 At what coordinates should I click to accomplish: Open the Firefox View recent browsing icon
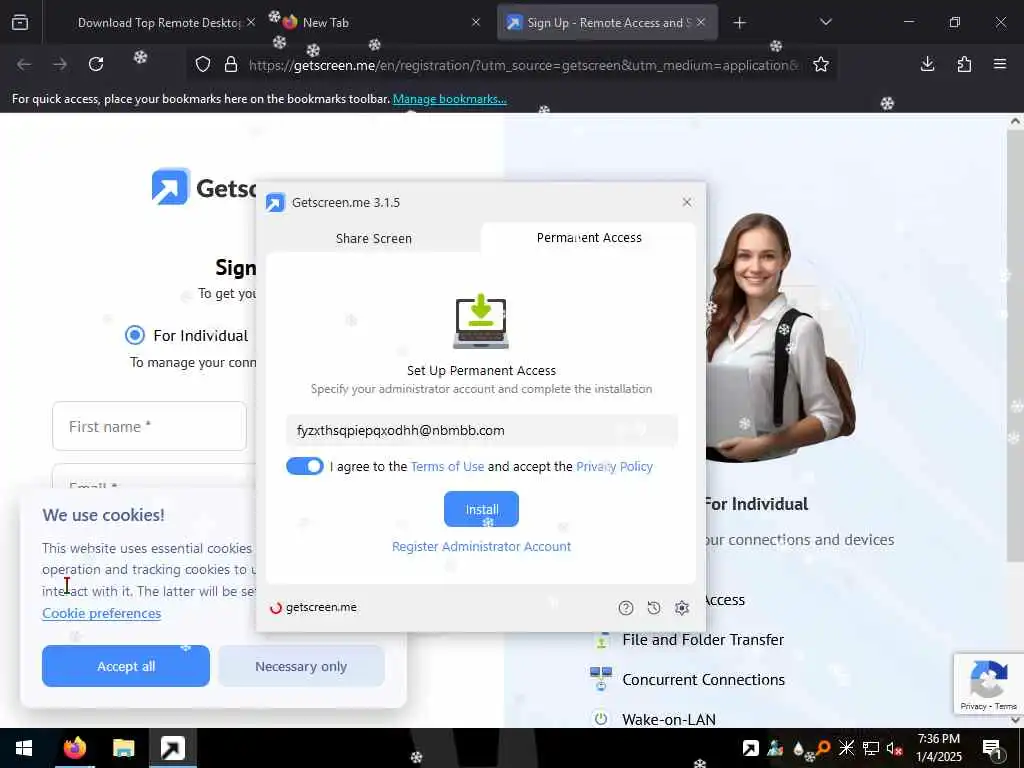(x=20, y=22)
